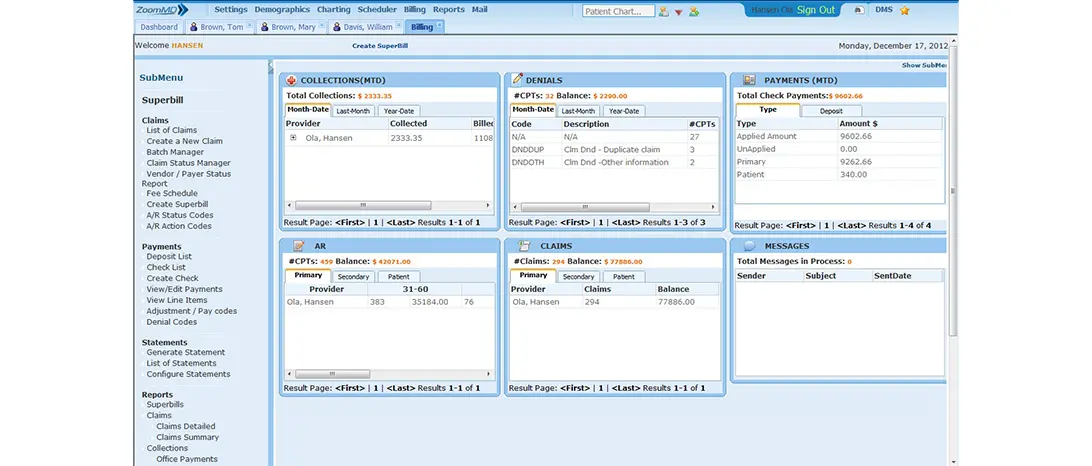Select Year-Date tab in Denials panel
The height and width of the screenshot is (466, 1092).
(624, 111)
